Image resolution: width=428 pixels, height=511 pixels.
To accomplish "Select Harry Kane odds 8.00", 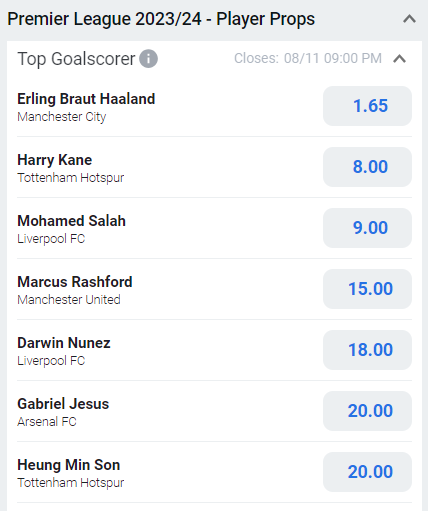I will click(367, 167).
